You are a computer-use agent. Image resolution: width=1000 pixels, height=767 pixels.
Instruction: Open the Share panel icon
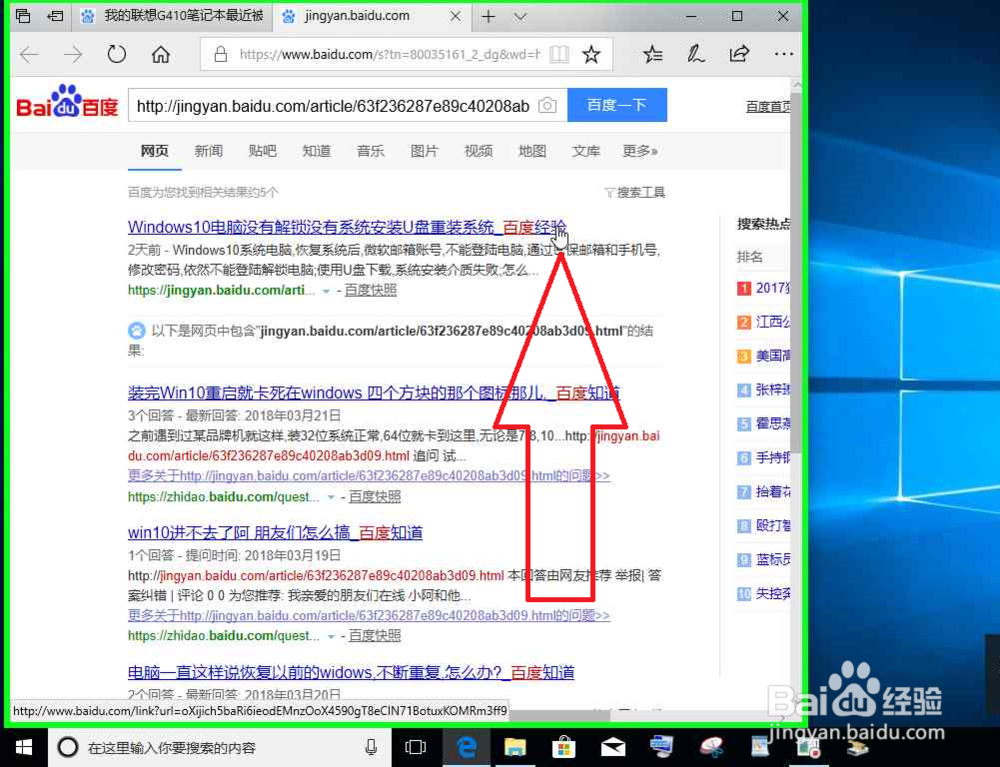739,56
